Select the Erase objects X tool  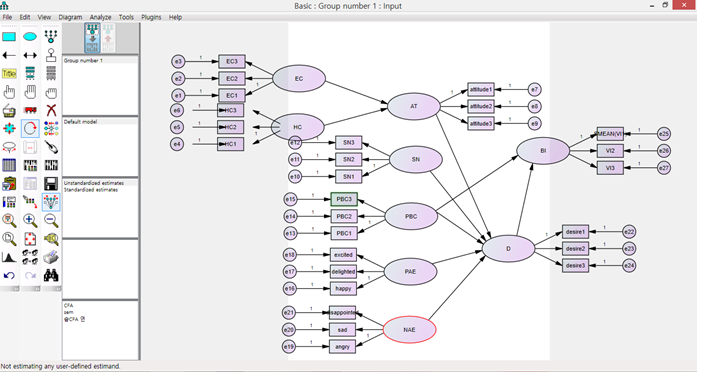[51, 110]
